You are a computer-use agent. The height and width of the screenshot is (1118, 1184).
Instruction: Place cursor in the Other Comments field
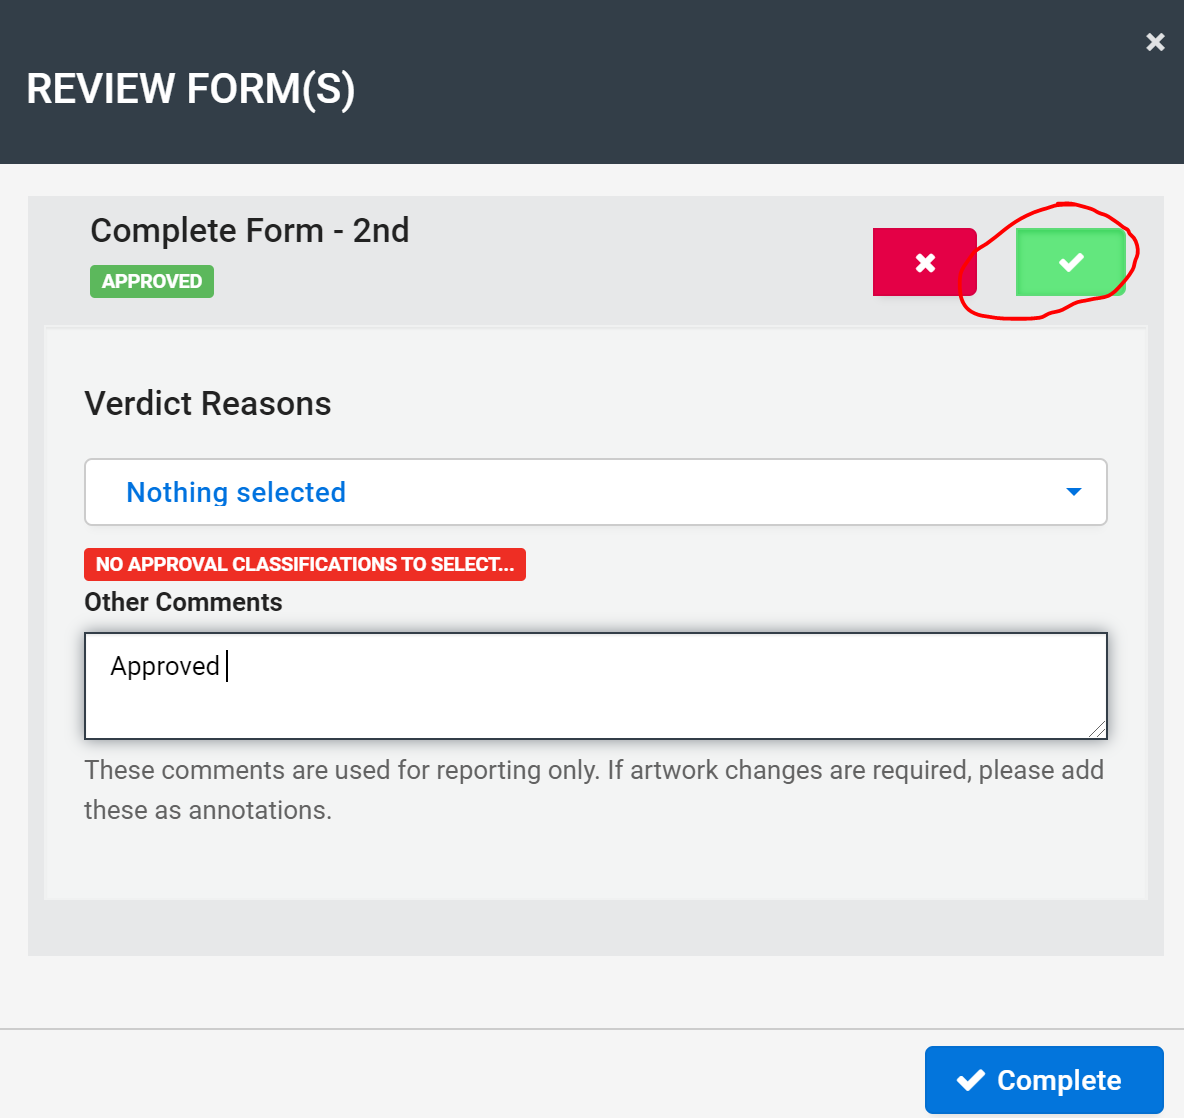point(595,686)
